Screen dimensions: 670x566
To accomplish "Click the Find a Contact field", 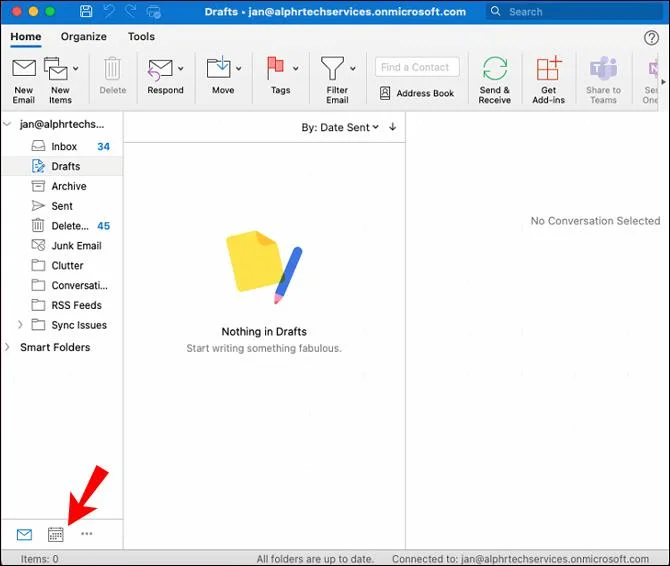I will (417, 67).
